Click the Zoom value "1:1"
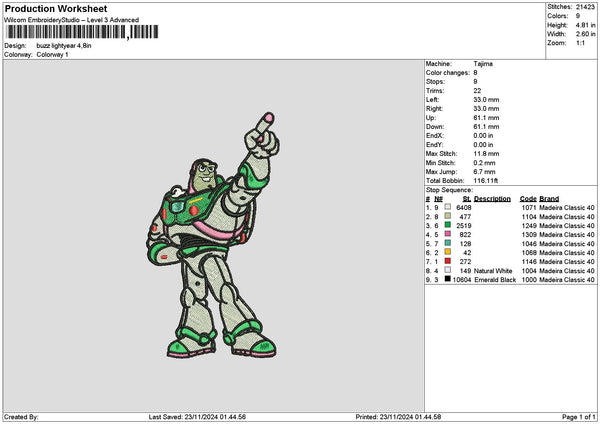This screenshot has height=424, width=600. pyautogui.click(x=580, y=43)
